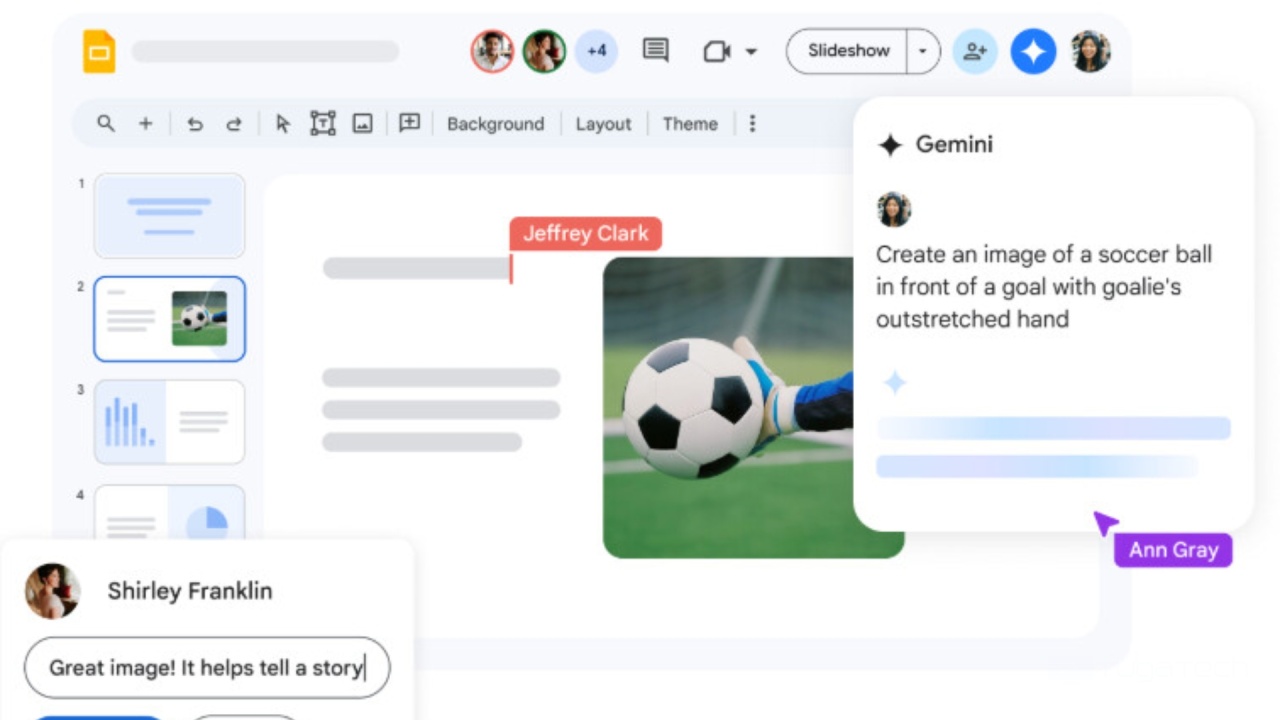Click the search magnifier icon in toolbar
The height and width of the screenshot is (720, 1280).
click(x=105, y=124)
